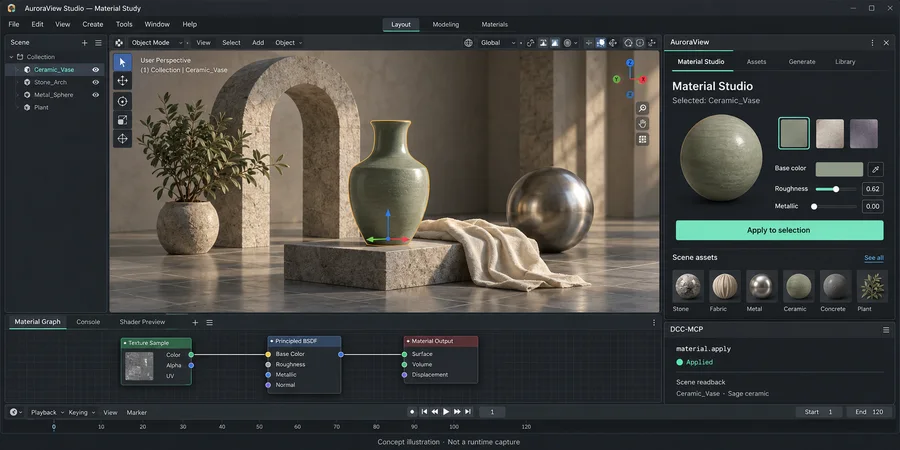
Task: Open the Shader Preview tab
Action: click(142, 322)
